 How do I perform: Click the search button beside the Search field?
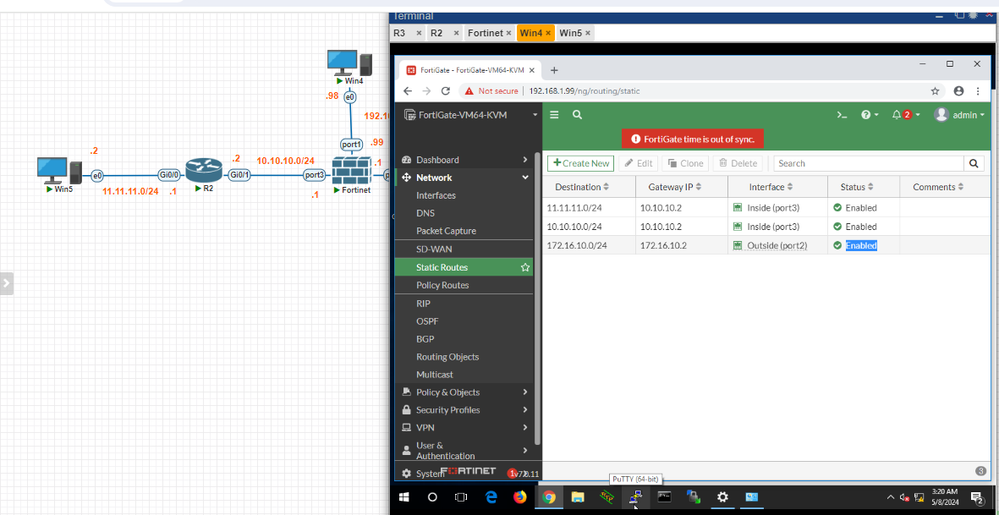point(973,163)
